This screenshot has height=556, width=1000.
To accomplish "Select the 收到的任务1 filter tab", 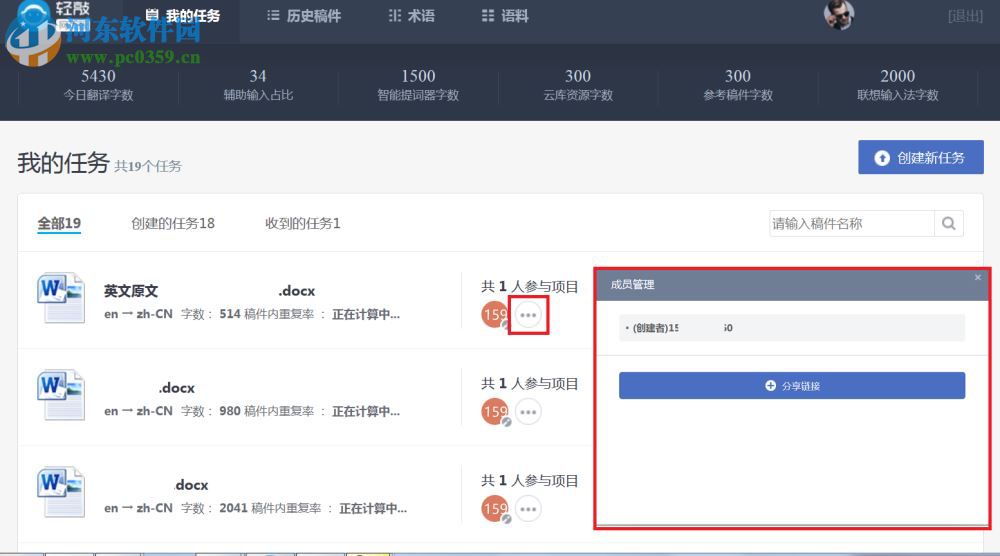I will 303,223.
